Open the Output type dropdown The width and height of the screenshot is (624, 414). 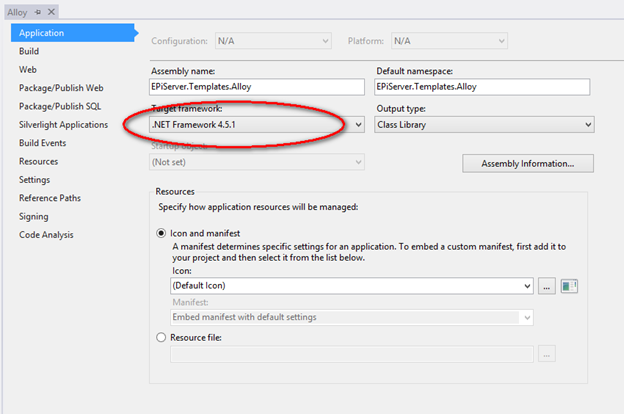click(x=587, y=125)
